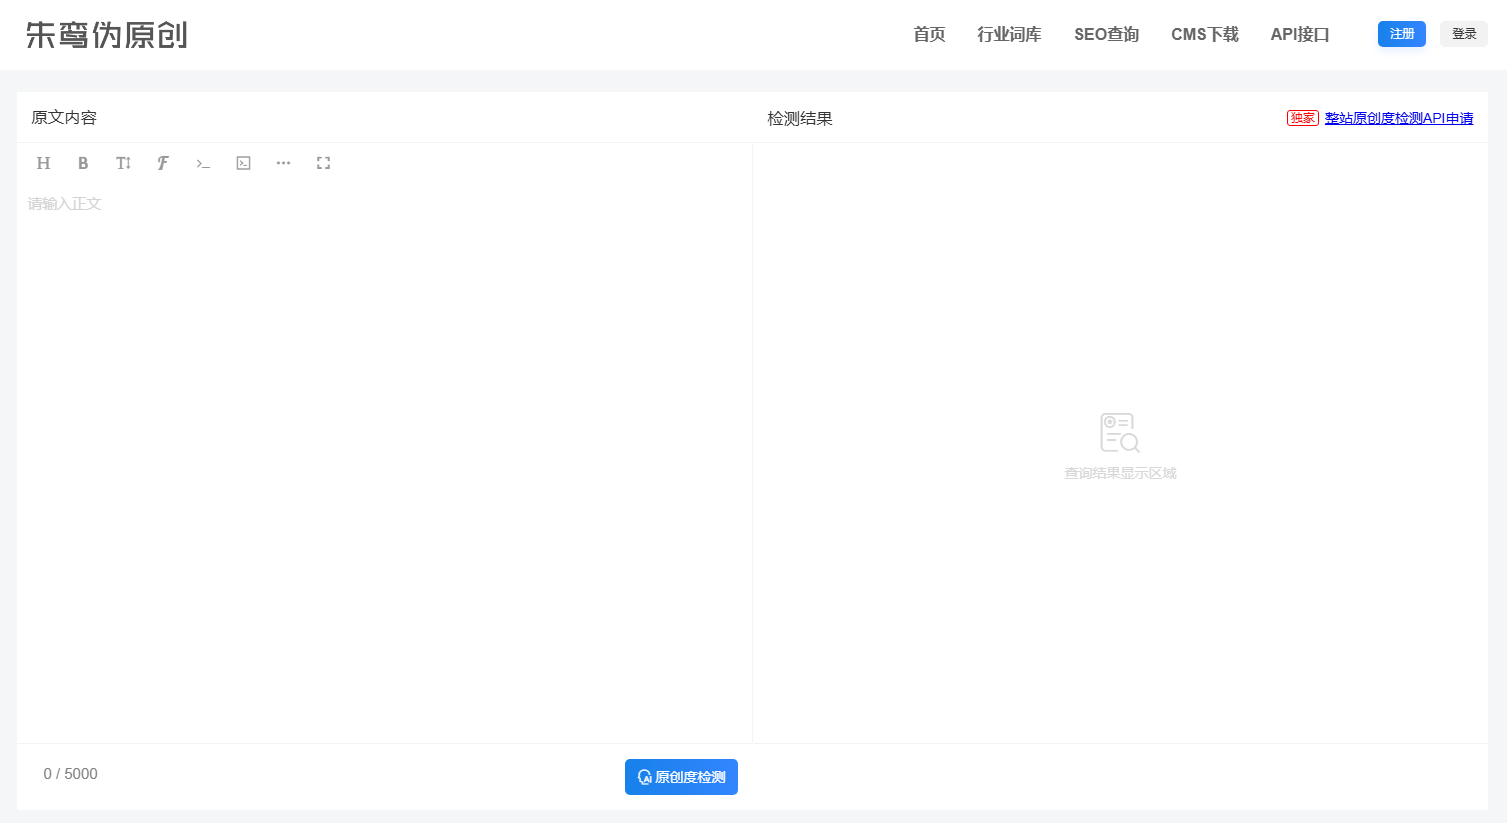
Task: Start the 原创度检测 check
Action: [x=681, y=777]
